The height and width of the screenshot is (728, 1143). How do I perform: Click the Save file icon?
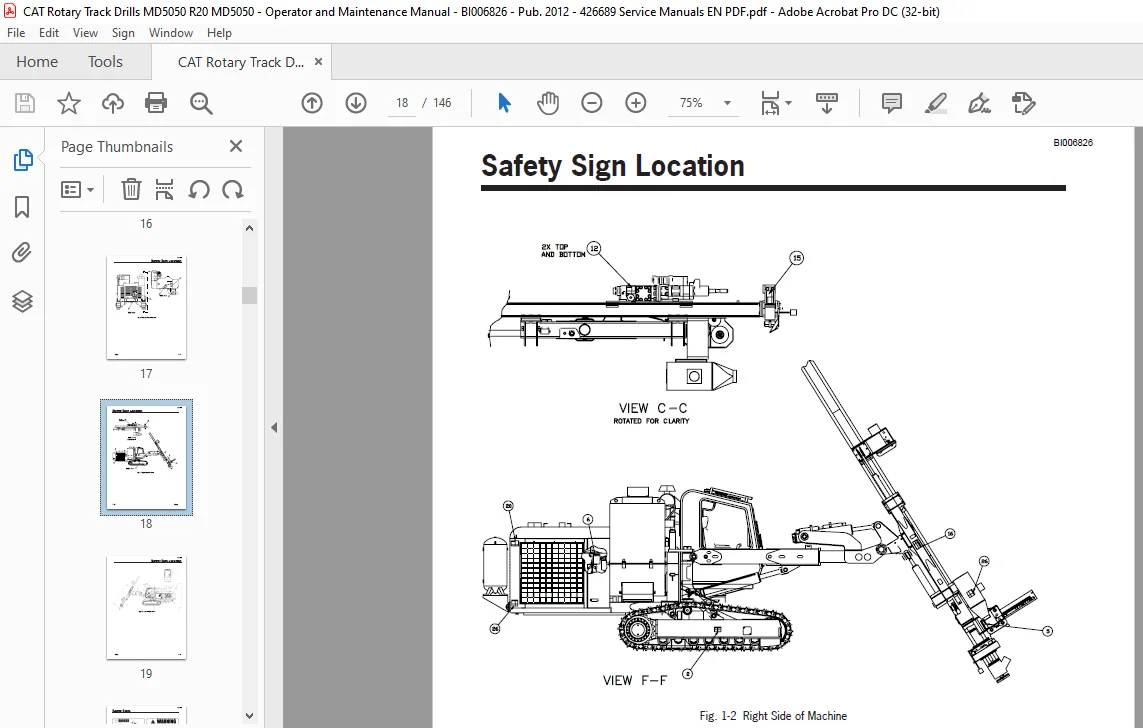25,103
